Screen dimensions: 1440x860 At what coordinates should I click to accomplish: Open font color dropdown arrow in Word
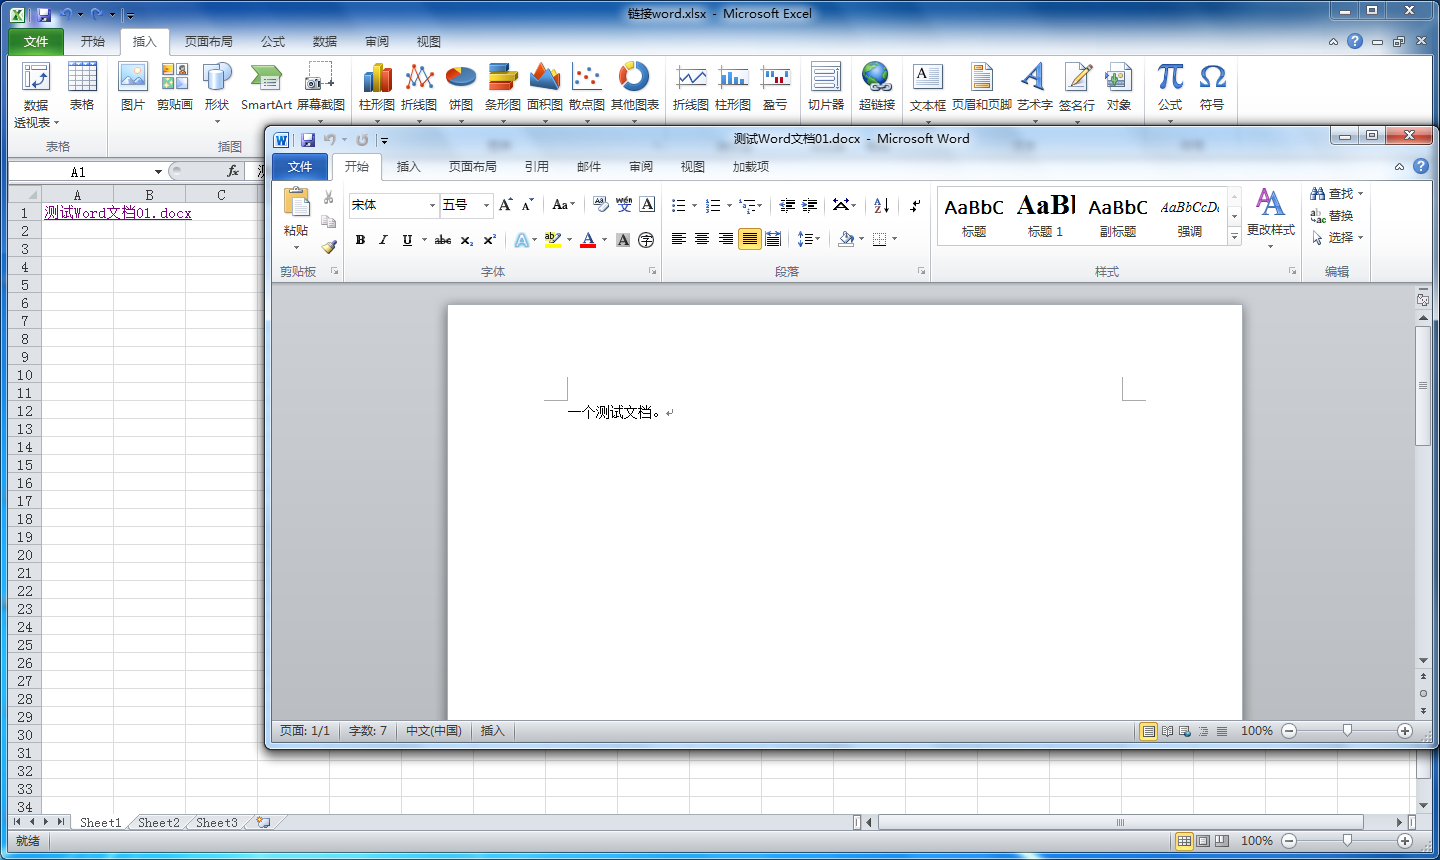pos(605,240)
